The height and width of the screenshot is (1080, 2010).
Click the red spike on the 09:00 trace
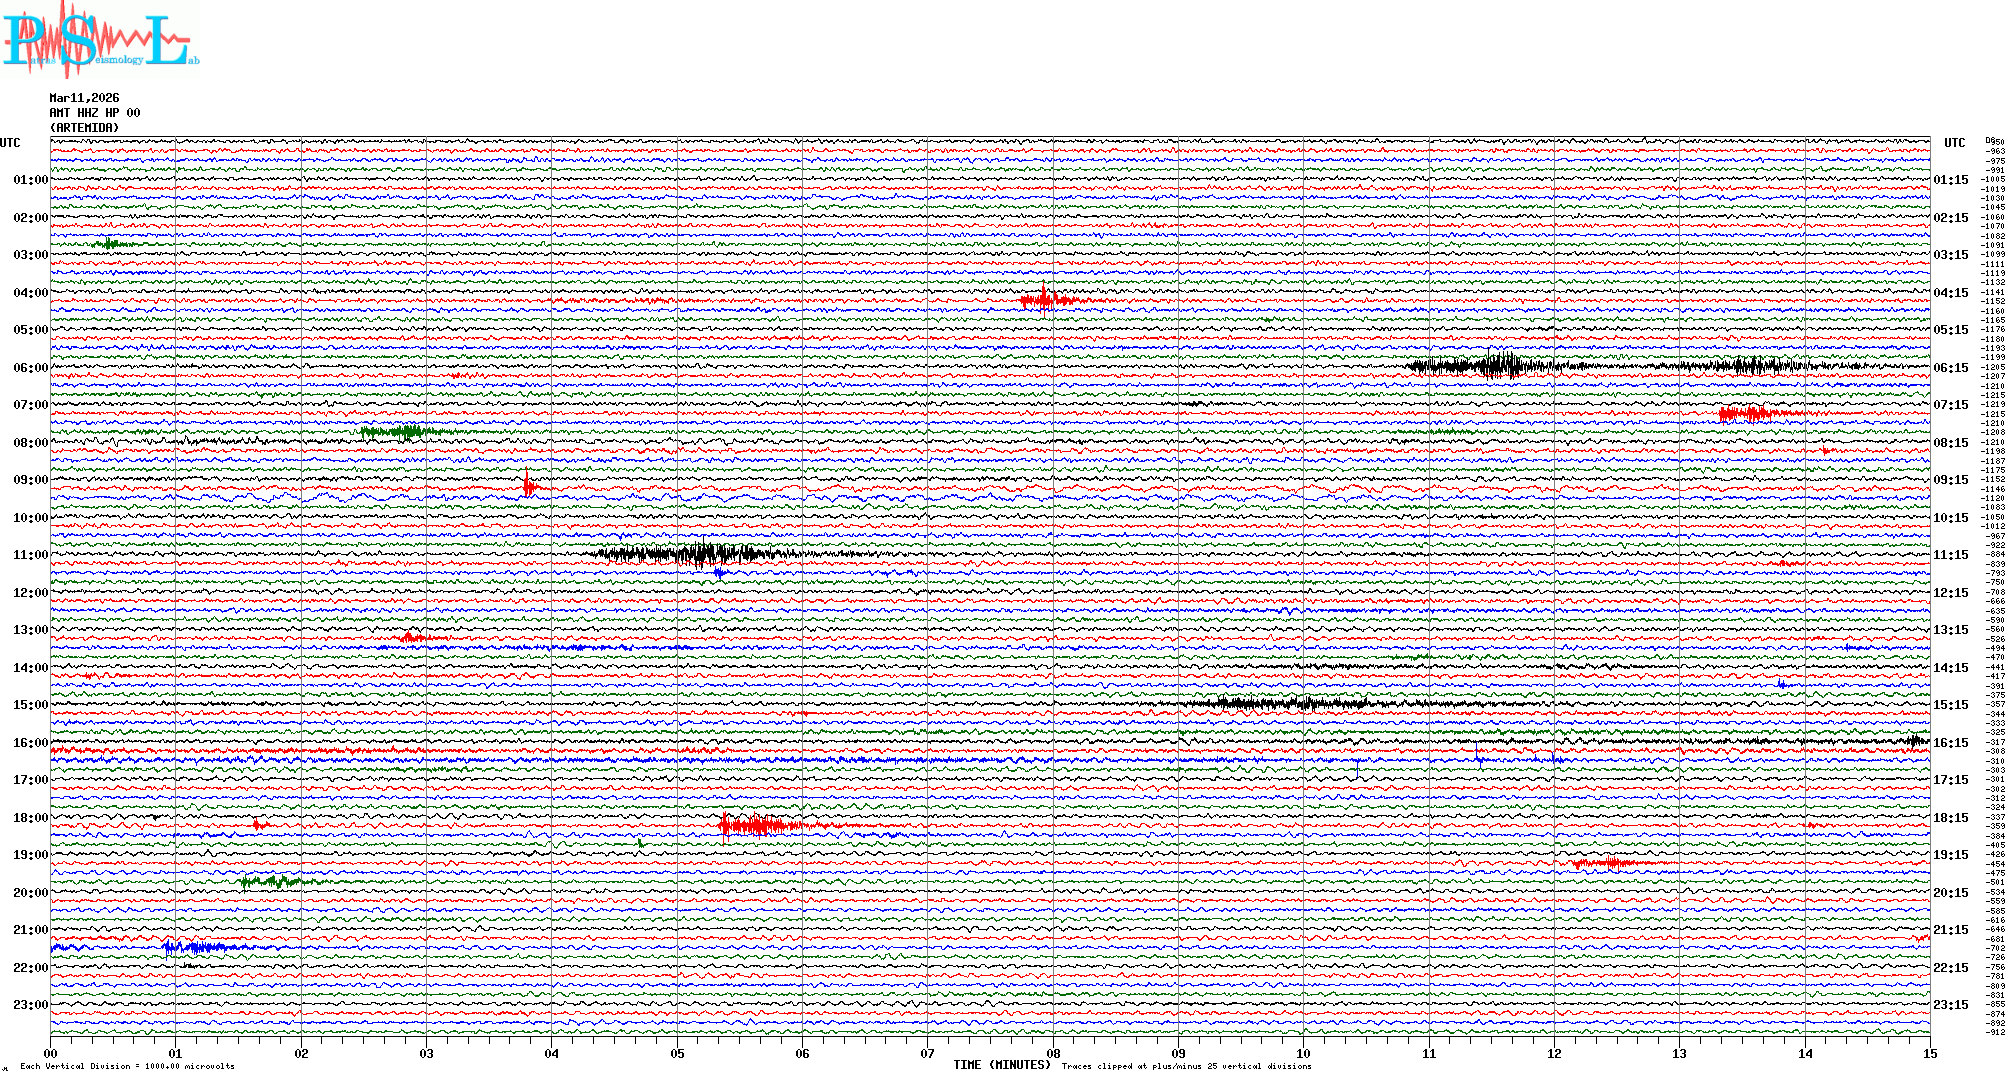(528, 486)
